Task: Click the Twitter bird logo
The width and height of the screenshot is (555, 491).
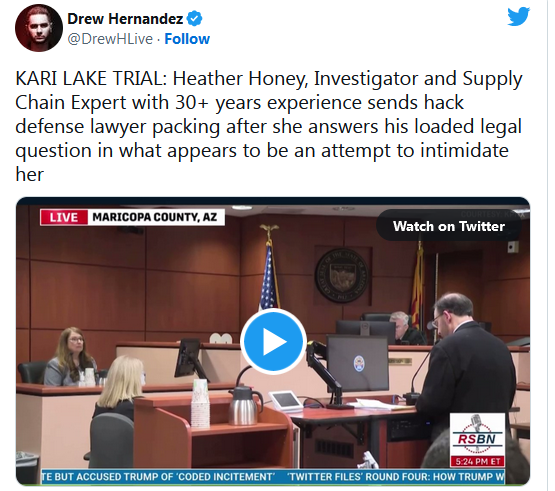Action: [518, 16]
